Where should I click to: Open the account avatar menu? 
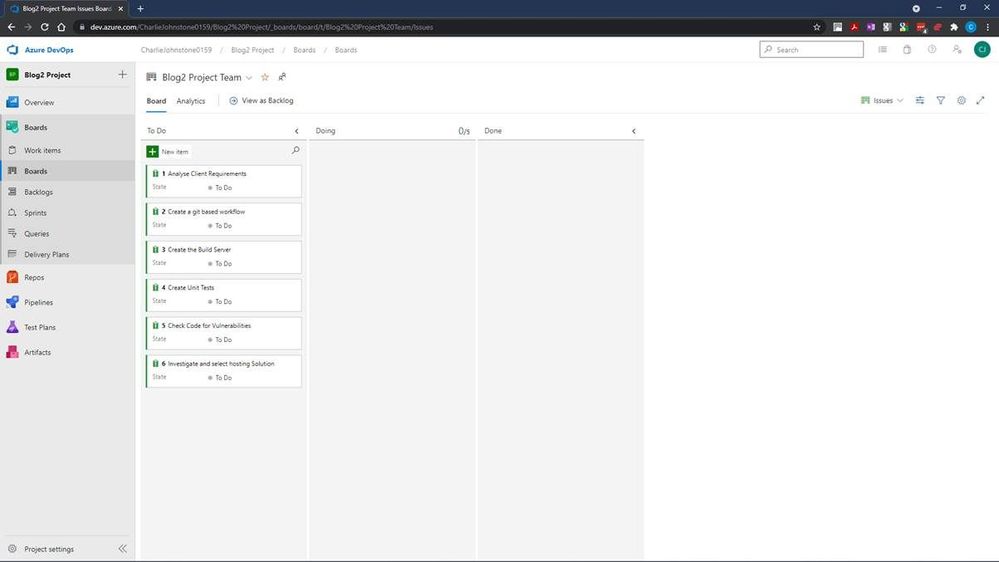coord(982,50)
